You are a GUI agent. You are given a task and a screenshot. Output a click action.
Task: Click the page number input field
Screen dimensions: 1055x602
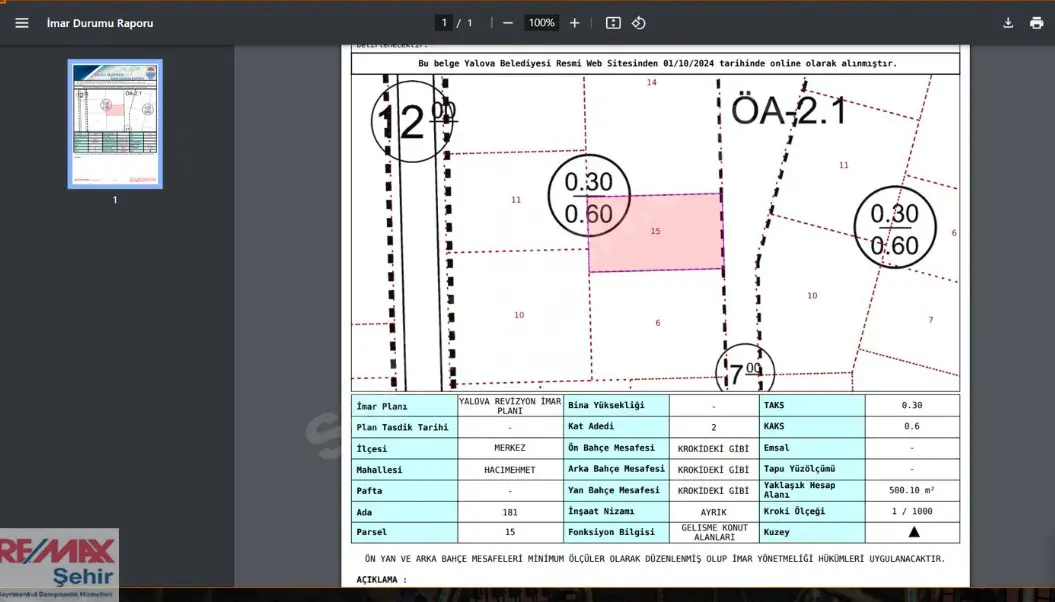[443, 23]
